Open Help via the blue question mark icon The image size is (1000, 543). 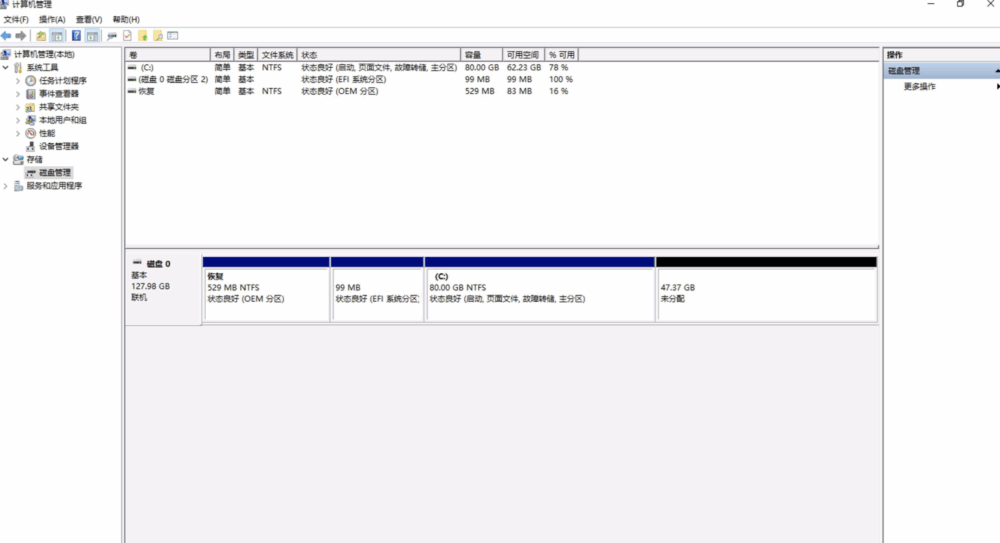76,36
